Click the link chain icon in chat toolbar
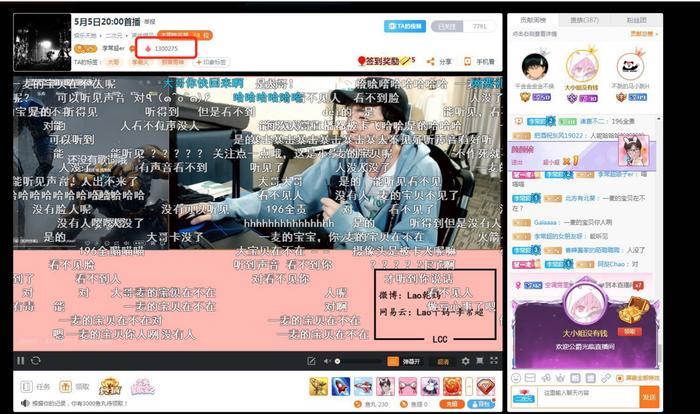Image resolution: width=700 pixels, height=414 pixels. pyautogui.click(x=605, y=378)
